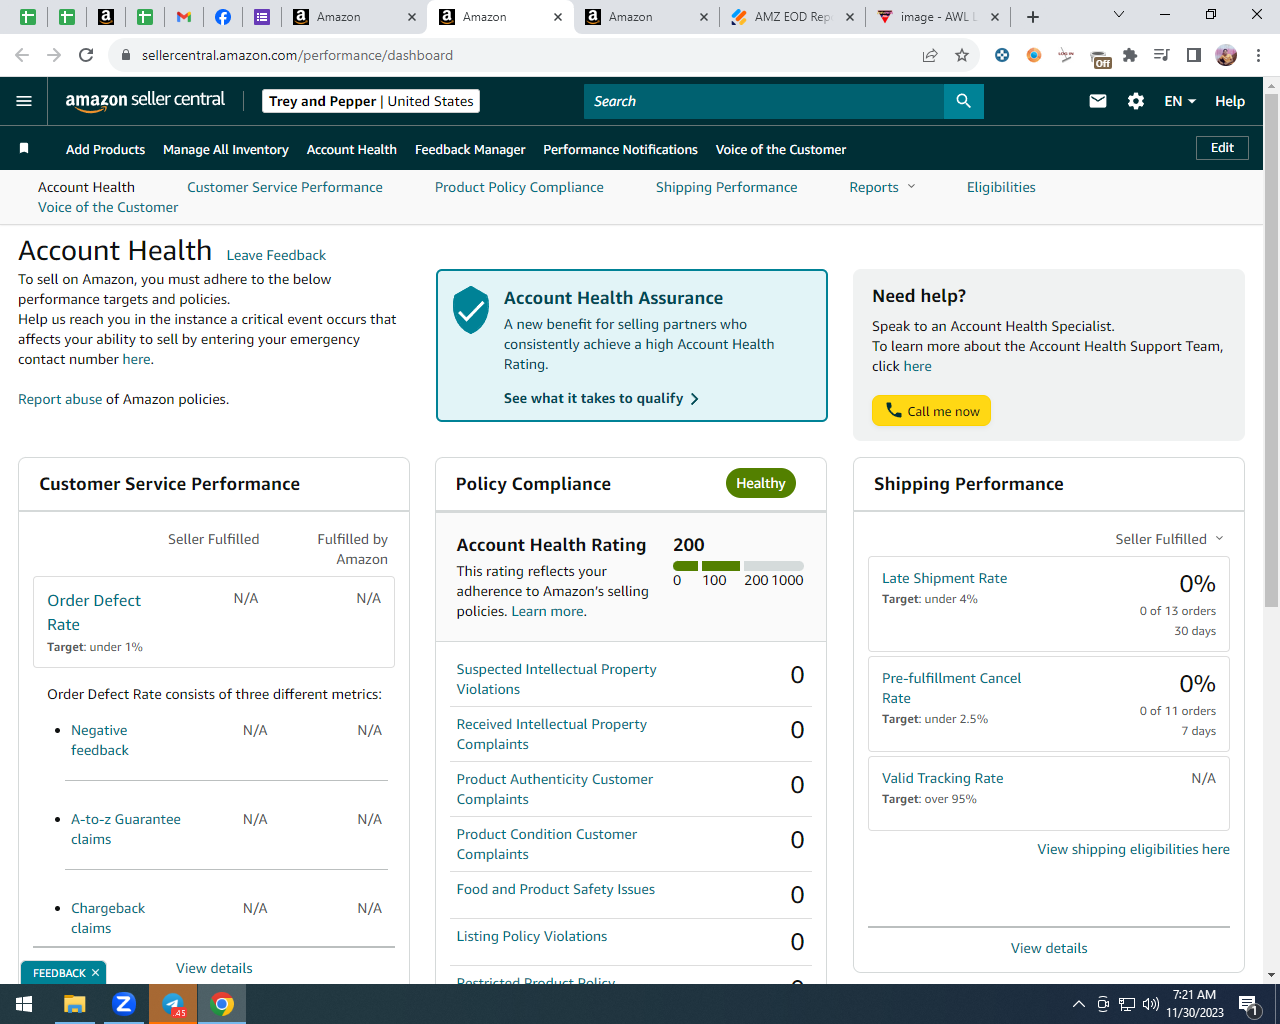Click the Edit button in the menu bar

pos(1222,148)
